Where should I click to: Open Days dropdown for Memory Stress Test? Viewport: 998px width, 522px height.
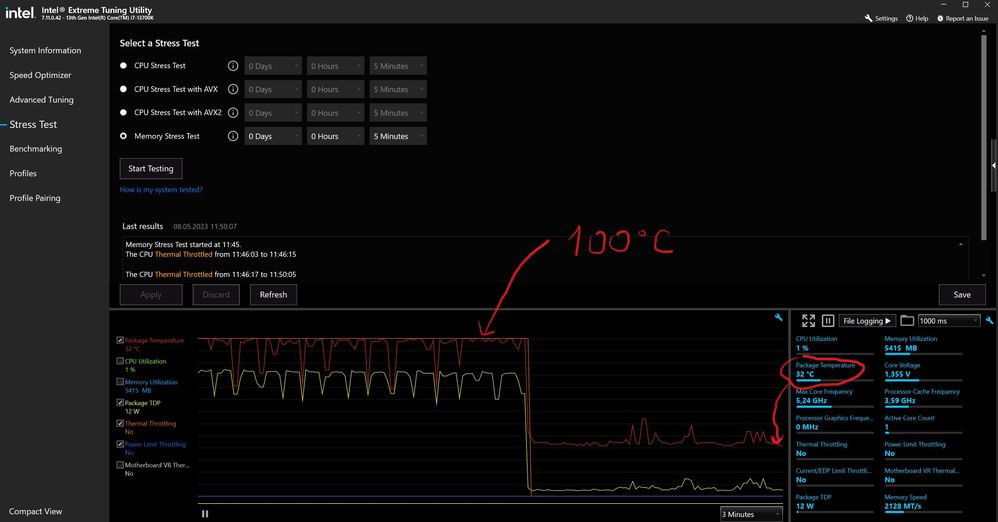pyautogui.click(x=273, y=136)
